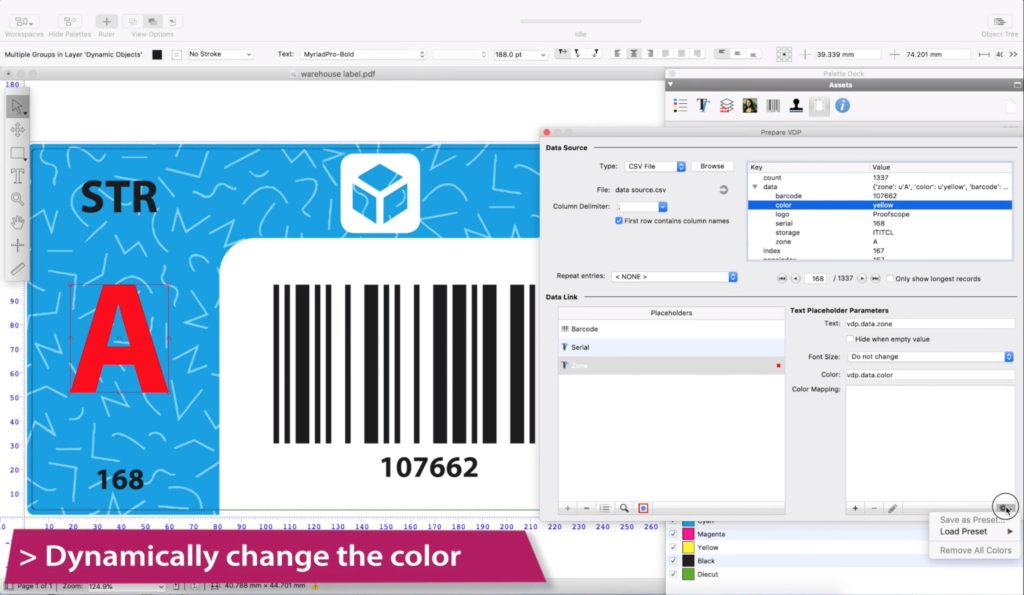Search placeholders with the magnifier icon
1024x595 pixels.
pos(624,508)
